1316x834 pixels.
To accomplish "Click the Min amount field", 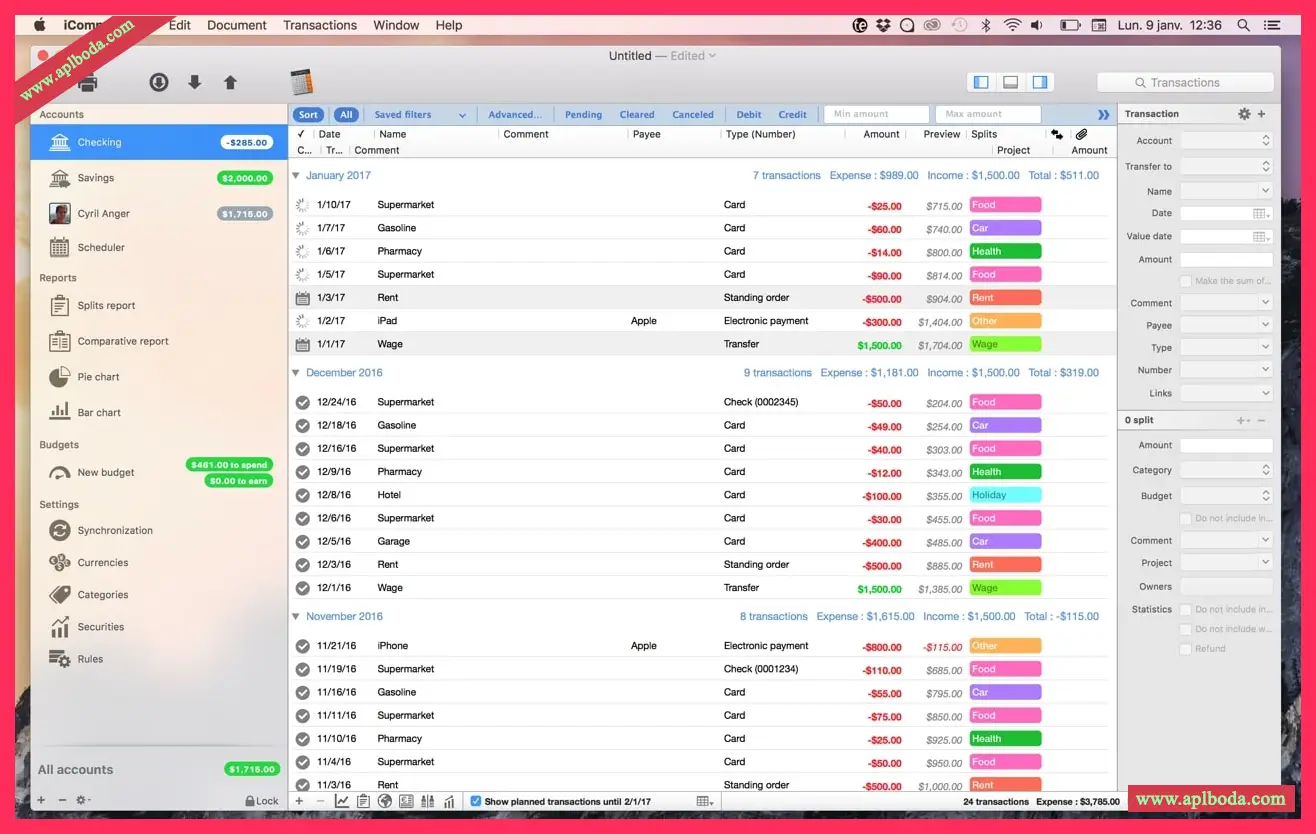I will pyautogui.click(x=876, y=114).
